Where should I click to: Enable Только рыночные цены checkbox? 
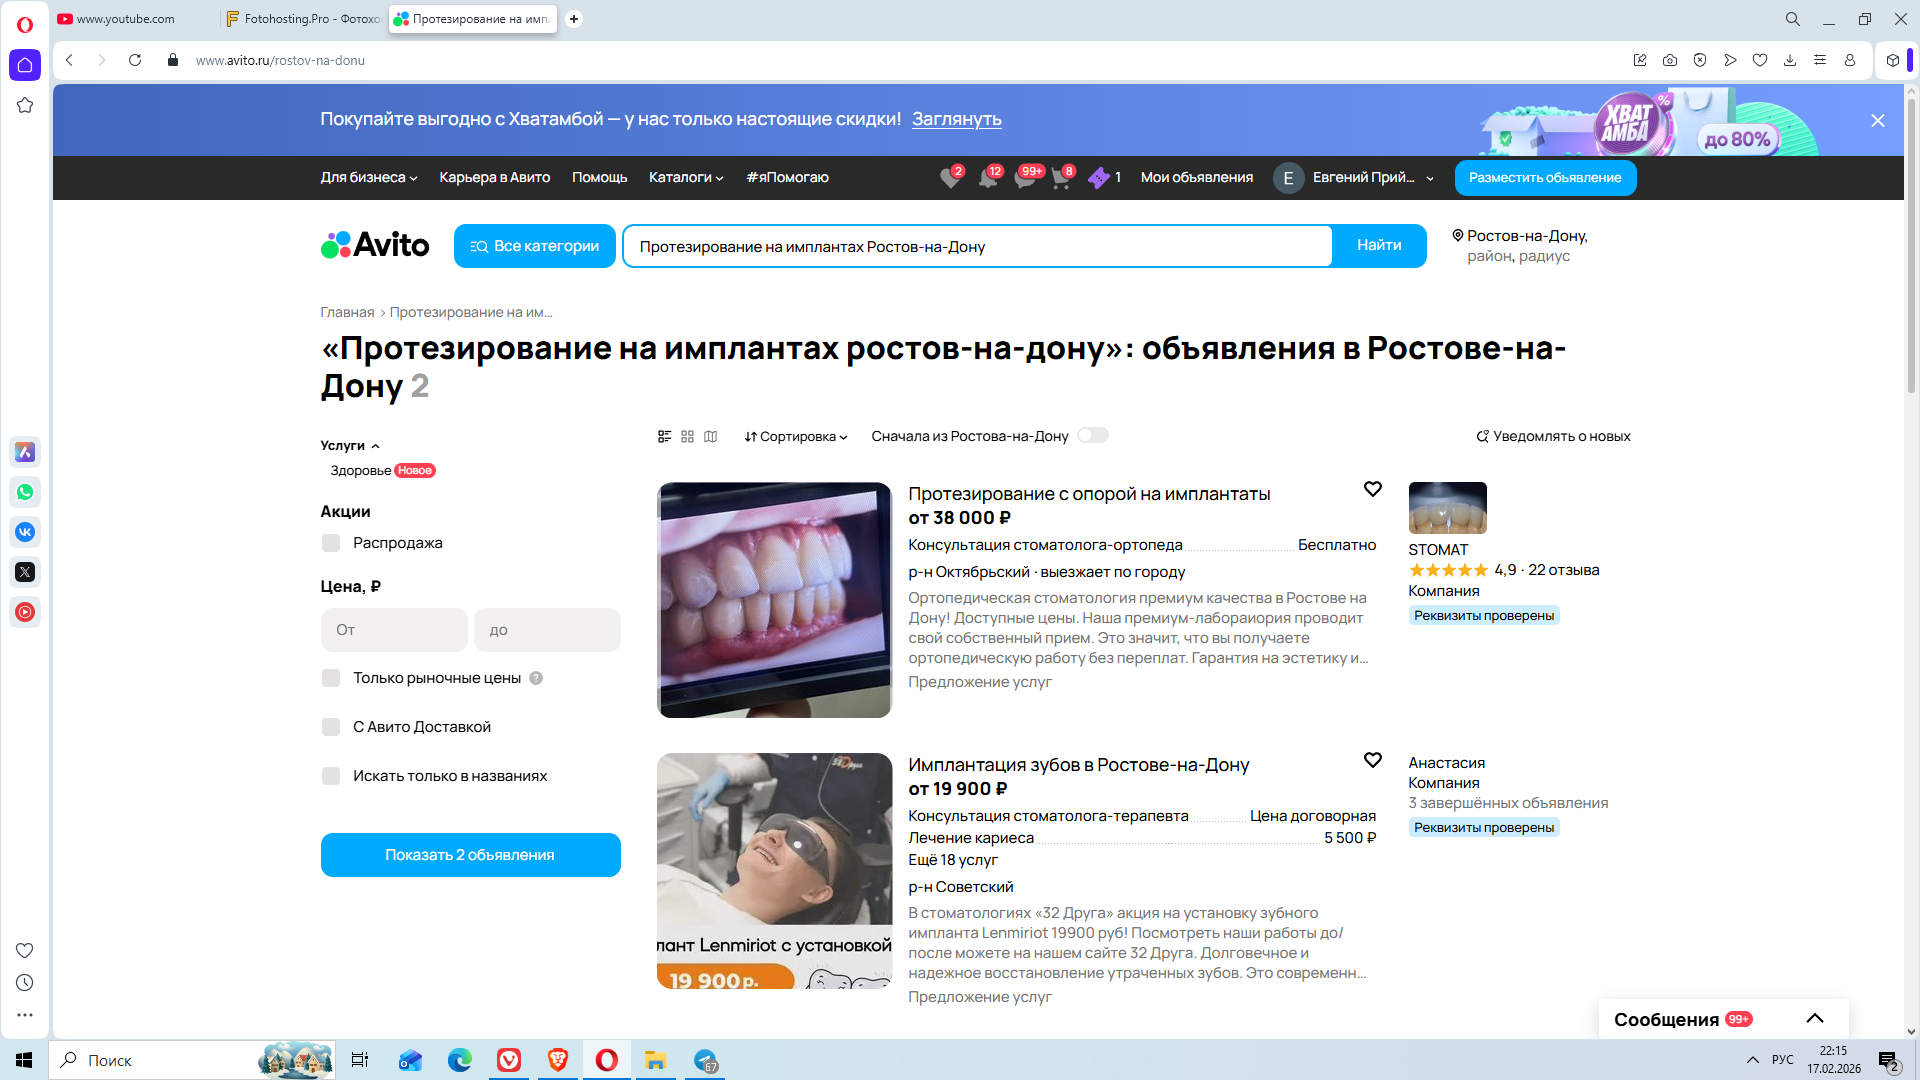[x=331, y=678]
